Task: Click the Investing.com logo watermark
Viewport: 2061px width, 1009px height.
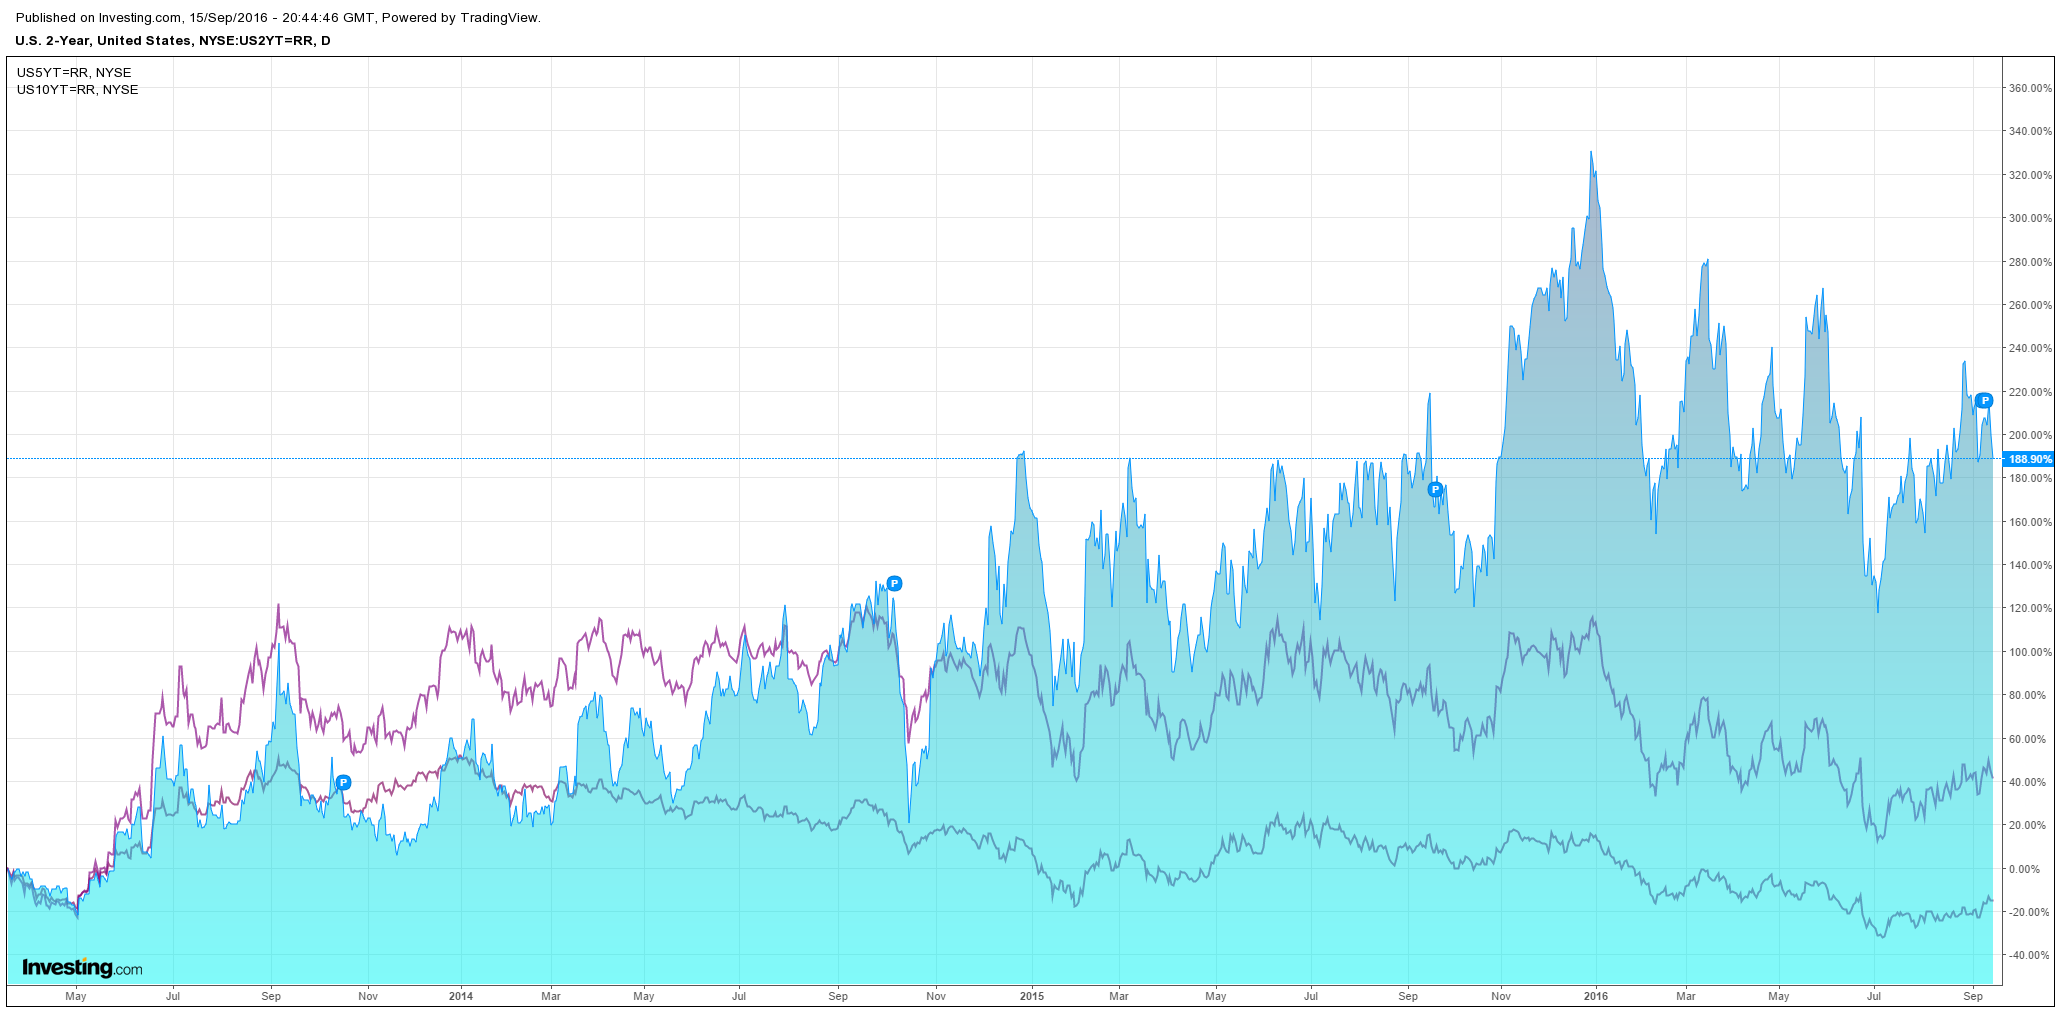Action: coord(82,968)
